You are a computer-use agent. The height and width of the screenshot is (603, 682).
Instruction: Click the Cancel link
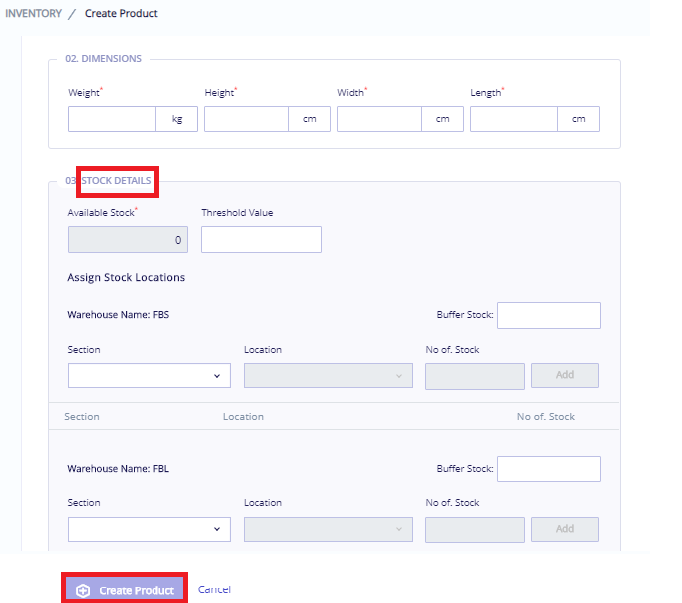pyautogui.click(x=214, y=590)
